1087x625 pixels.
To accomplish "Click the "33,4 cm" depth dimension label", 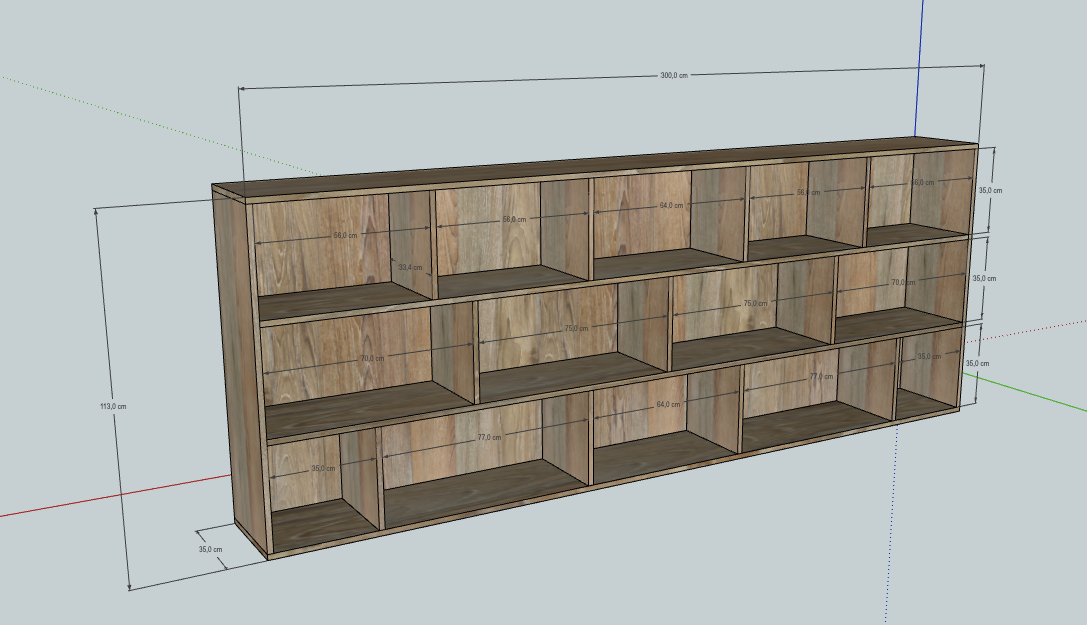I will pos(410,267).
